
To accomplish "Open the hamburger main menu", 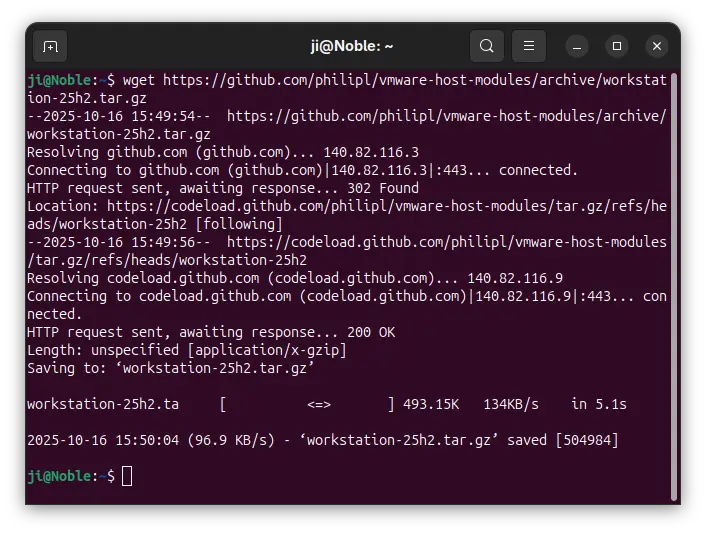I will click(529, 46).
